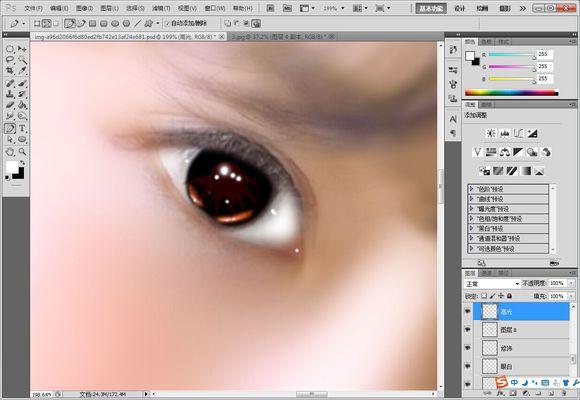Expand the "黑白" presets group
This screenshot has width=580, height=400.
(x=471, y=228)
